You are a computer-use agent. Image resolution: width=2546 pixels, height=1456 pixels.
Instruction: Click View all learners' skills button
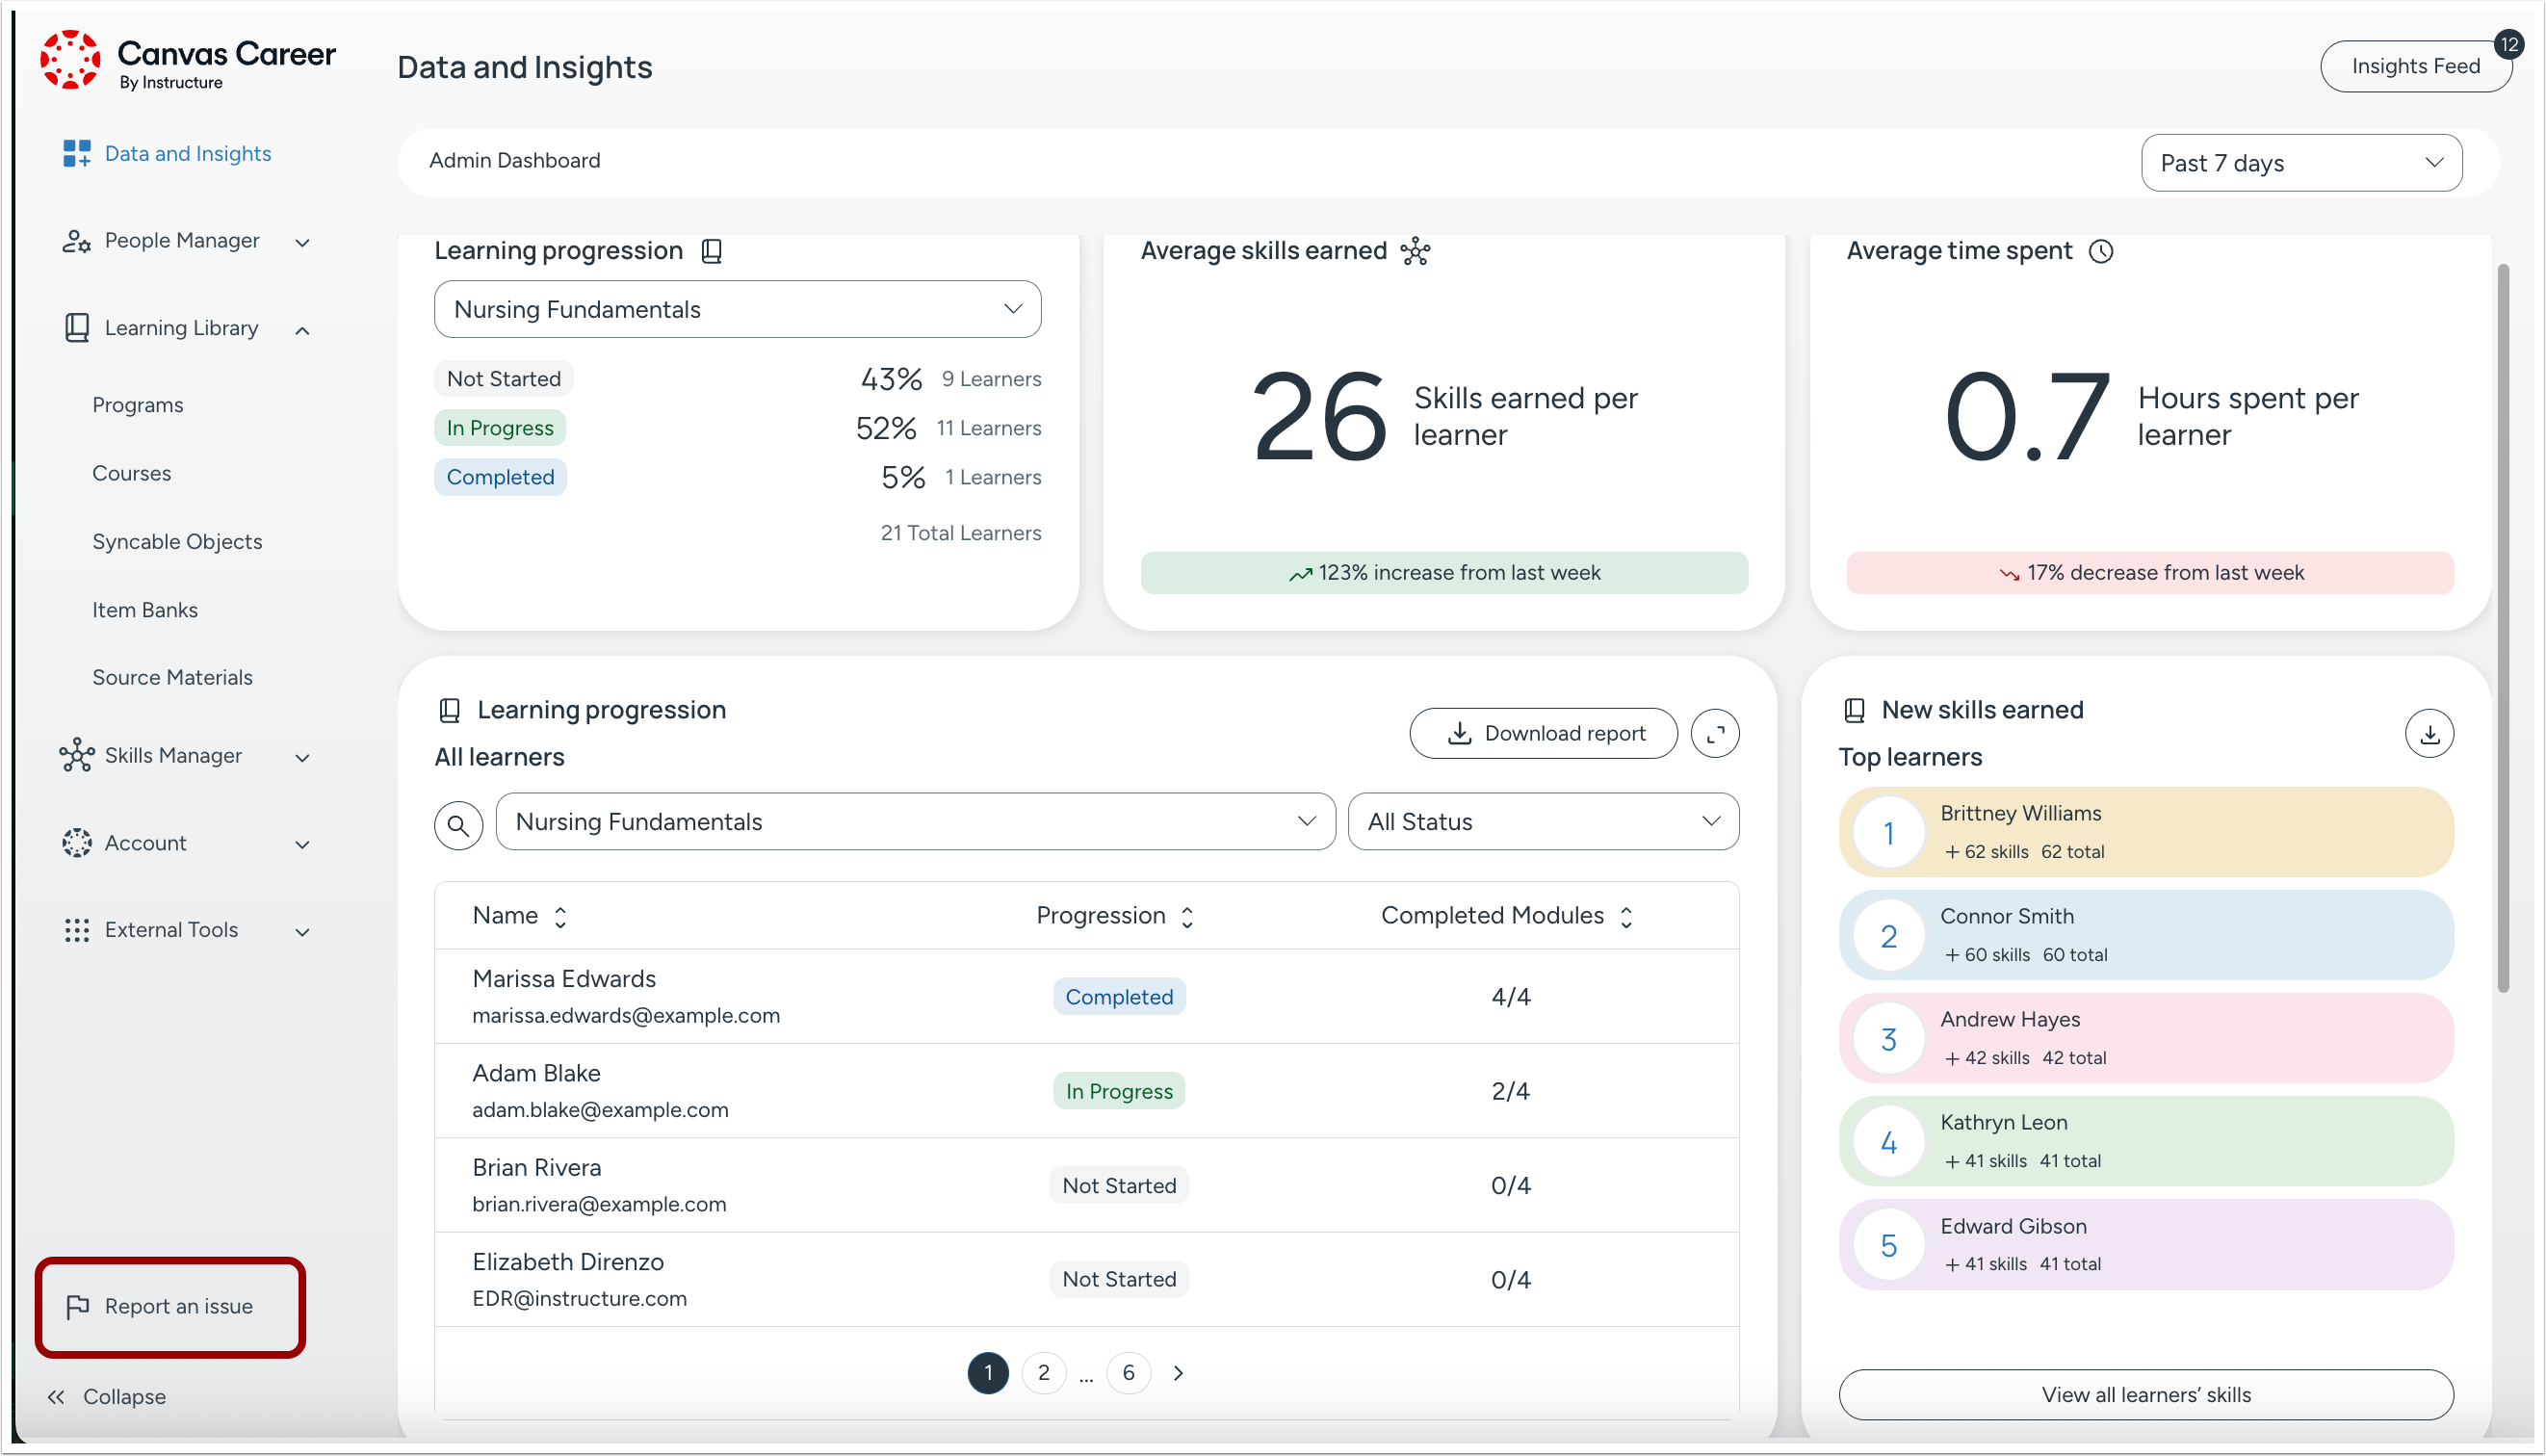coord(2145,1395)
